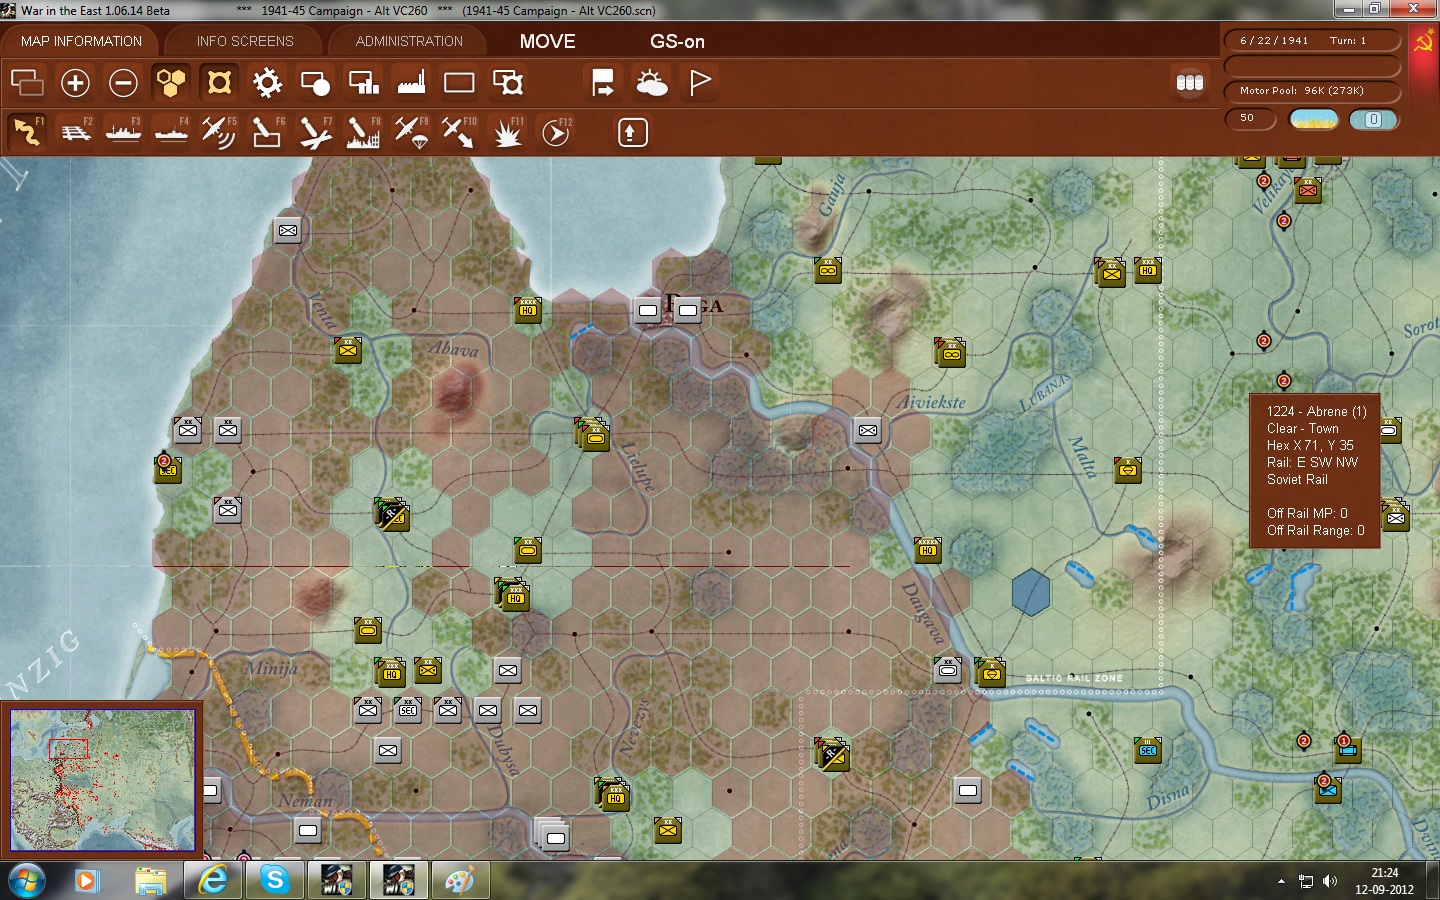Screen dimensions: 1440x900
Task: Show hidden system tray icons
Action: click(1281, 881)
